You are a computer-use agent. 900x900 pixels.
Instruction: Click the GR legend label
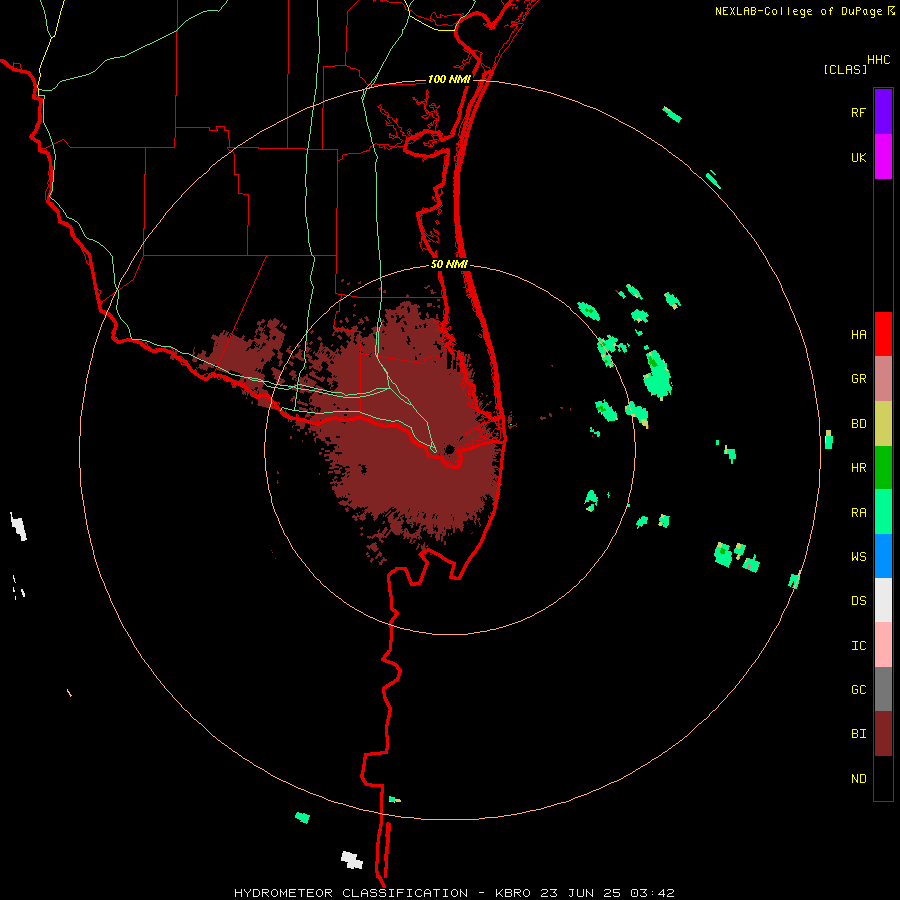(858, 379)
